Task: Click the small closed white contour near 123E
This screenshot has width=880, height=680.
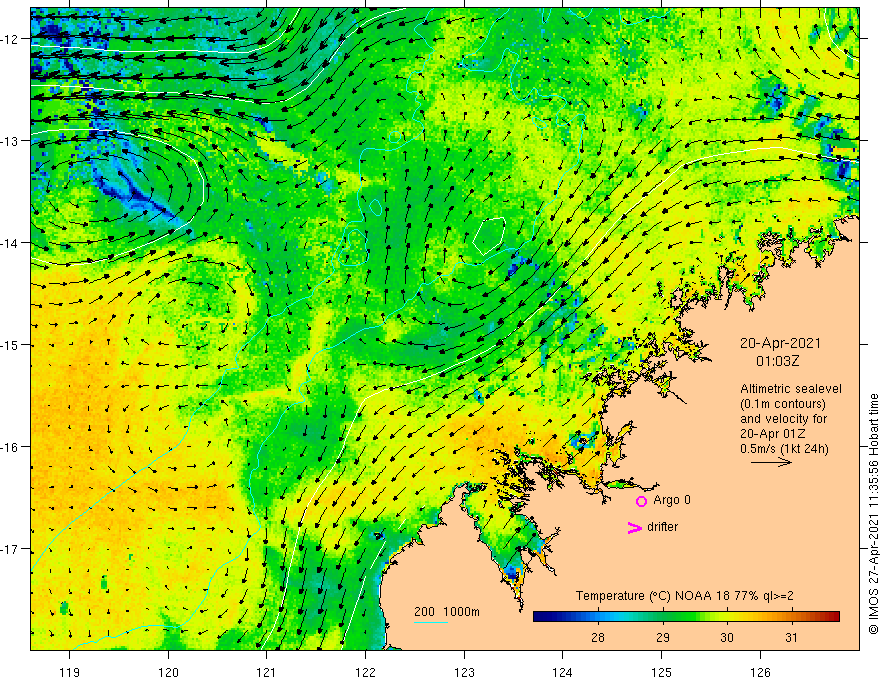Action: click(x=489, y=236)
